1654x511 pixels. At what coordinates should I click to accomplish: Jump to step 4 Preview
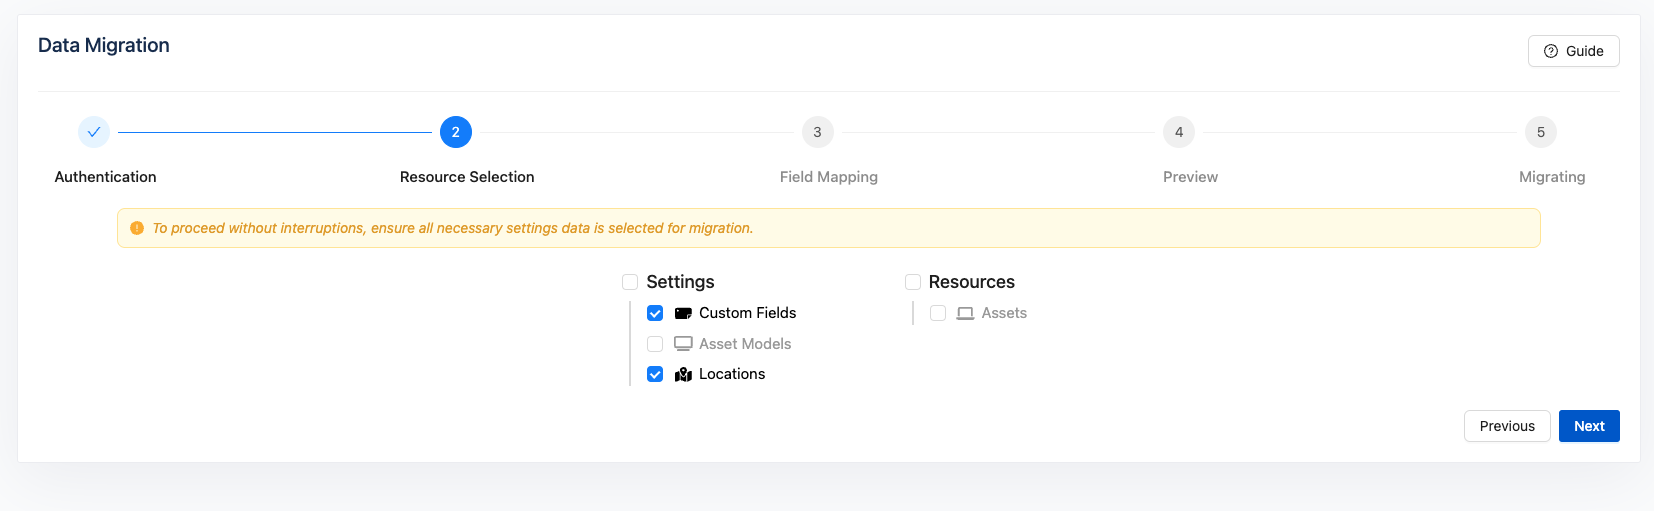[x=1179, y=132]
